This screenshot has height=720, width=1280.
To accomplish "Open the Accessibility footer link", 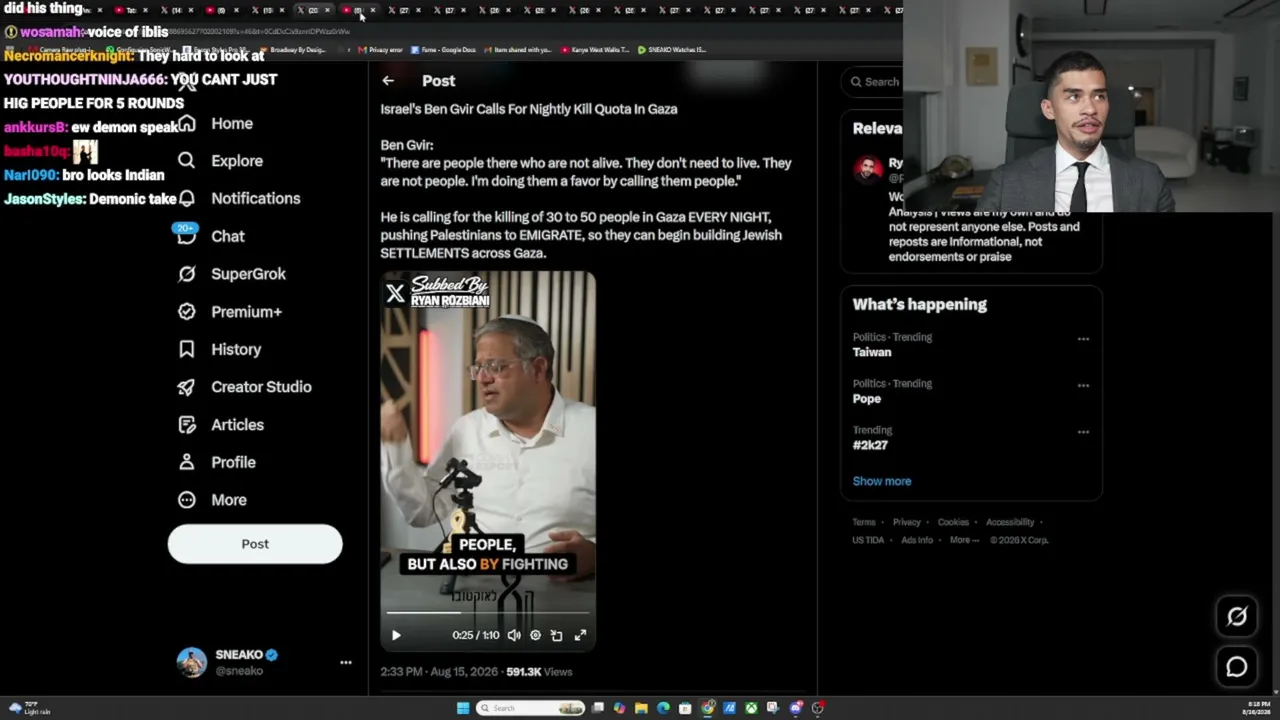I will click(1010, 522).
